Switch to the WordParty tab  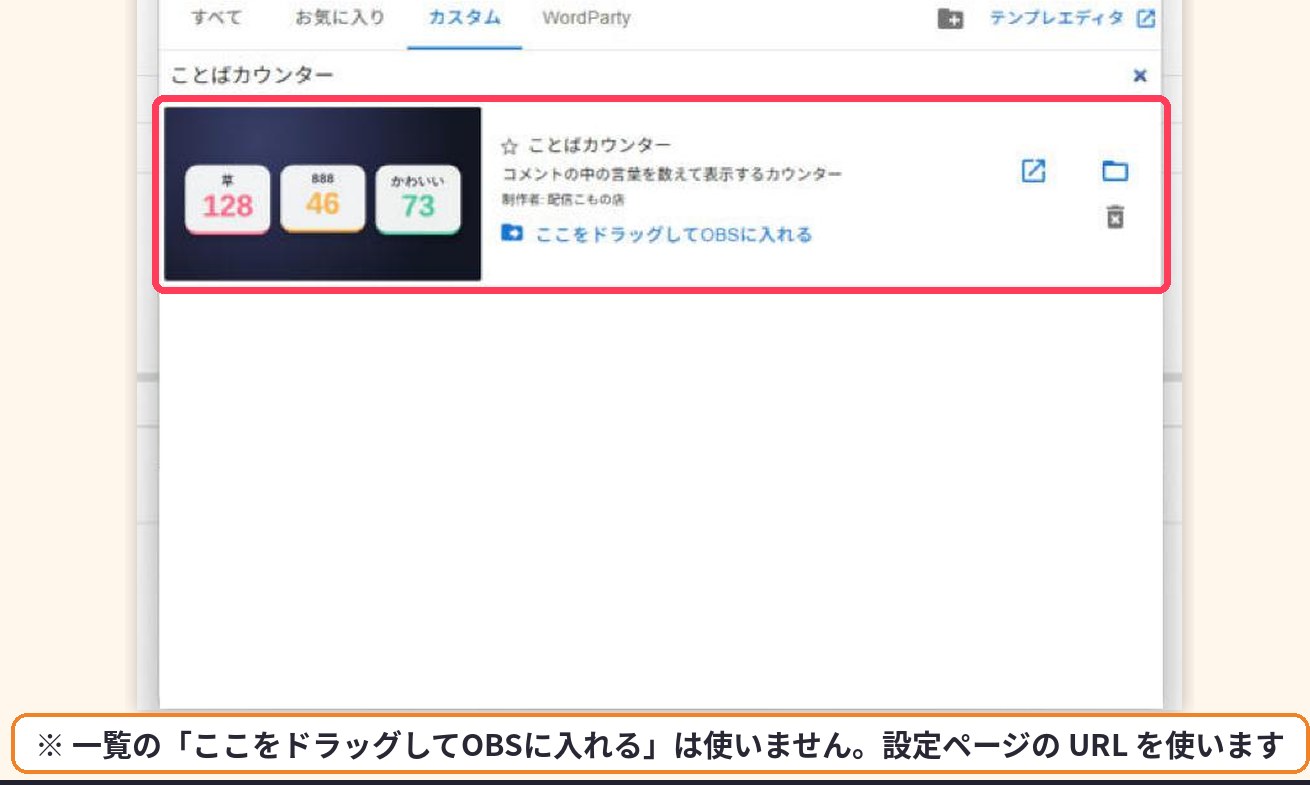[586, 18]
